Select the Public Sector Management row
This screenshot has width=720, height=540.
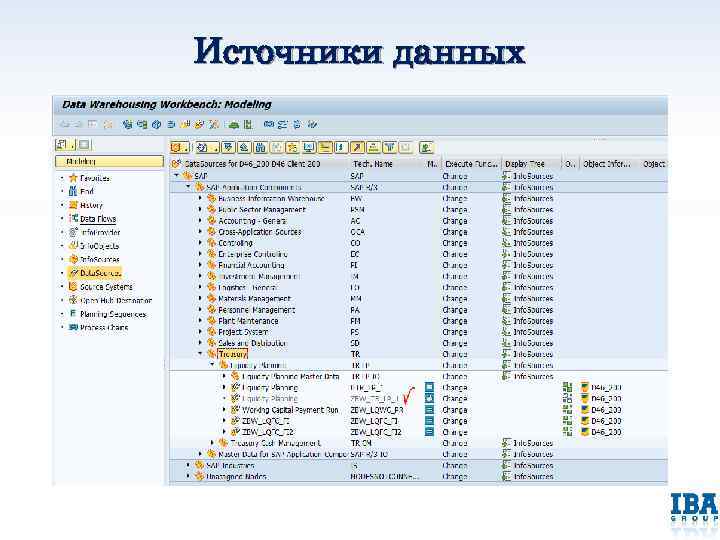pyautogui.click(x=262, y=209)
